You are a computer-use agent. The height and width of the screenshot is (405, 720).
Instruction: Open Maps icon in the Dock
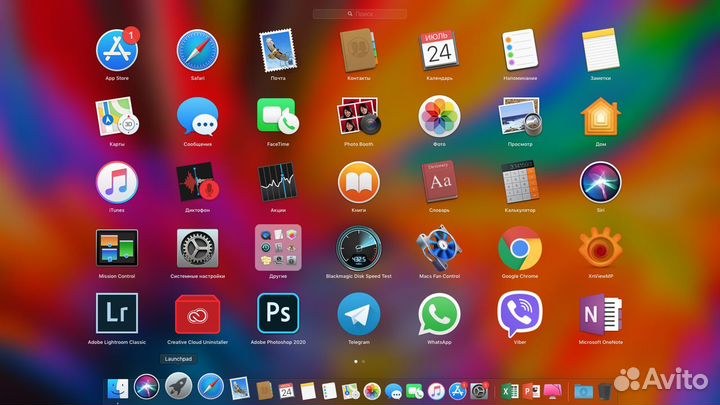(350, 391)
